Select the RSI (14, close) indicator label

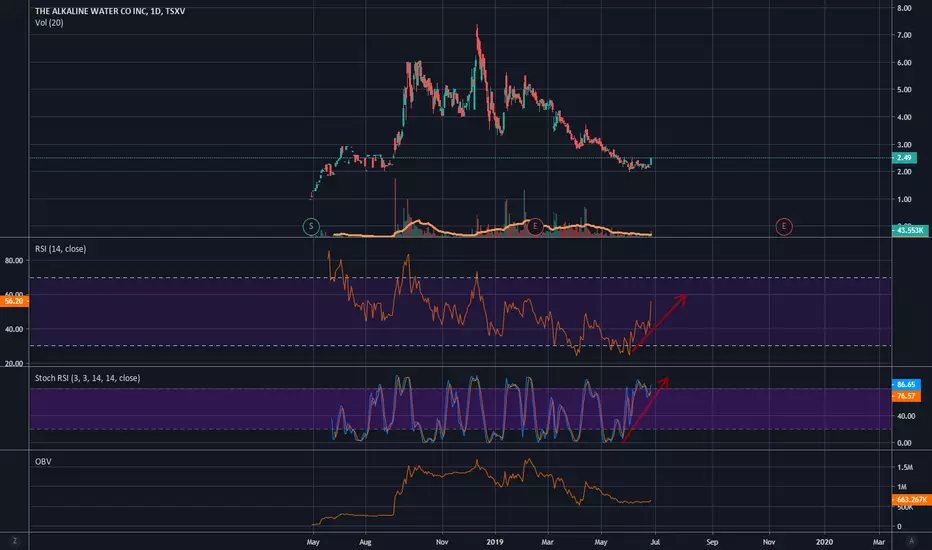point(60,249)
